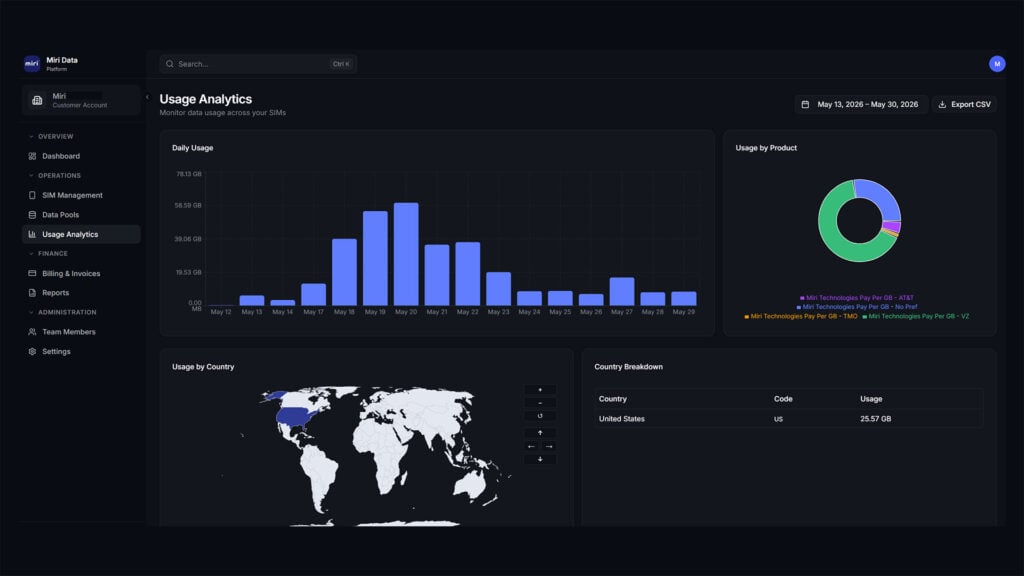
Task: Click the purple AT&T donut segment
Action: click(x=891, y=227)
